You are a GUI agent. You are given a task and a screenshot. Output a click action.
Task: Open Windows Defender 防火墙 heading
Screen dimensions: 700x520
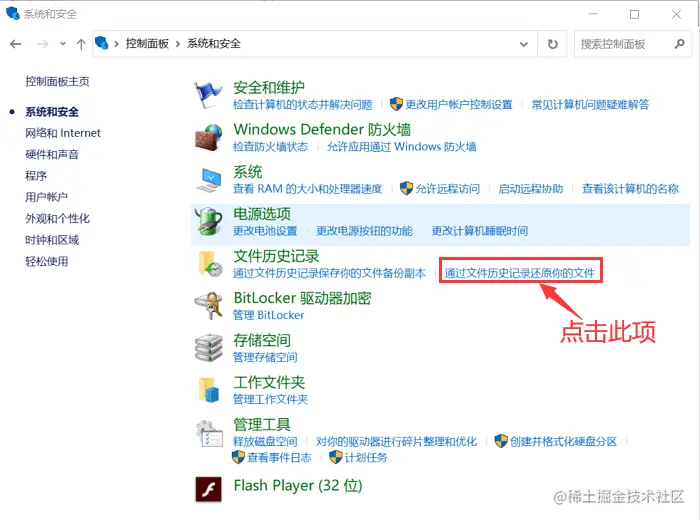click(x=322, y=129)
